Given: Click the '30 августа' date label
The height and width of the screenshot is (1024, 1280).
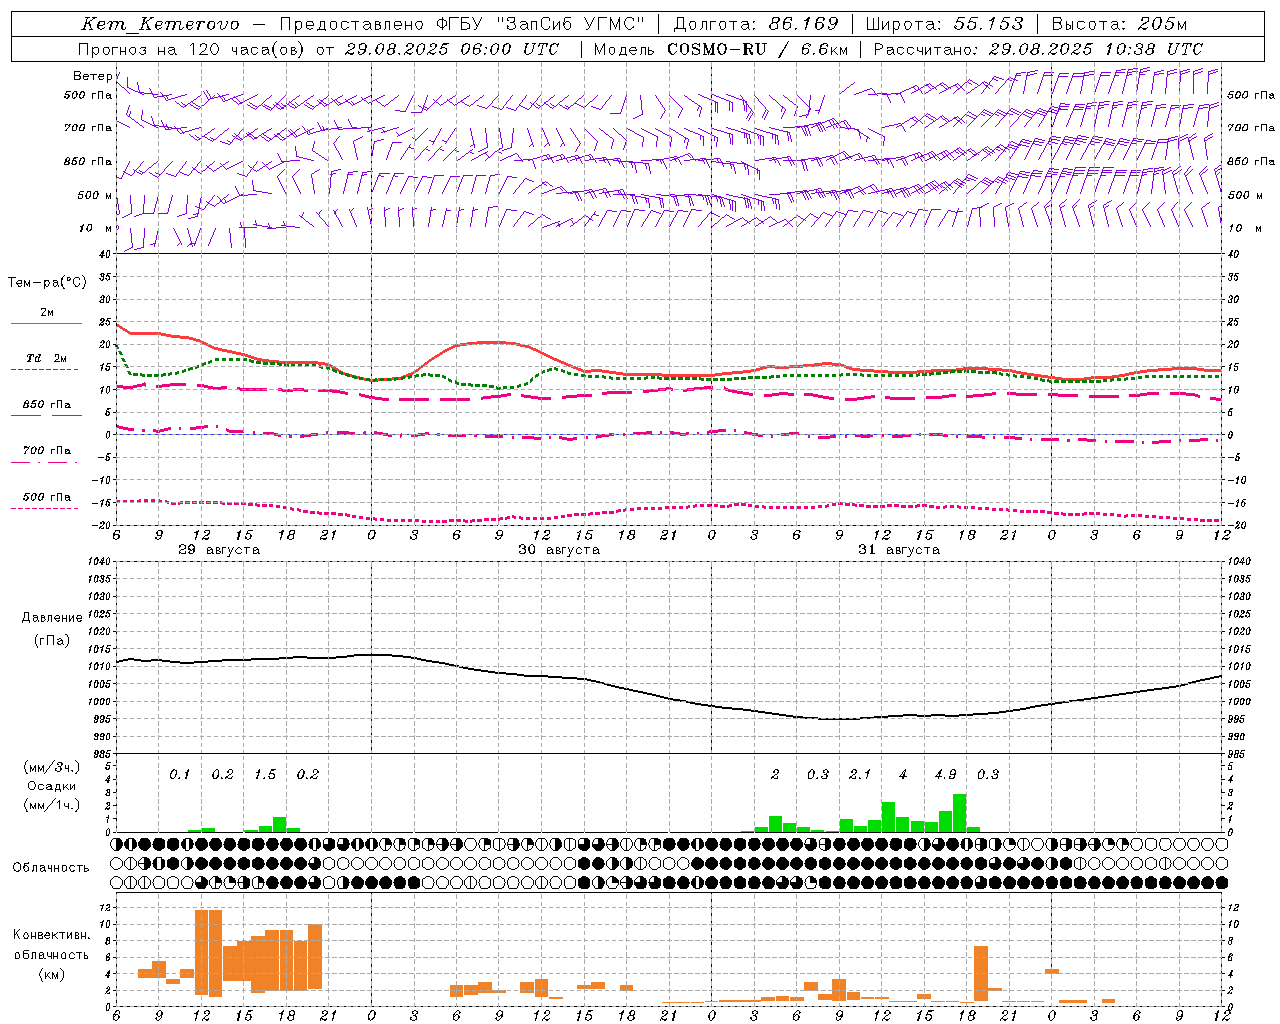Looking at the screenshot, I should pyautogui.click(x=559, y=550).
